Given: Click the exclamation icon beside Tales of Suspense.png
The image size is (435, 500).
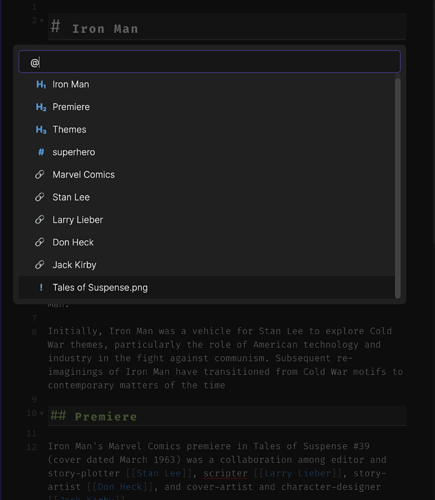Looking at the screenshot, I should click(41, 287).
